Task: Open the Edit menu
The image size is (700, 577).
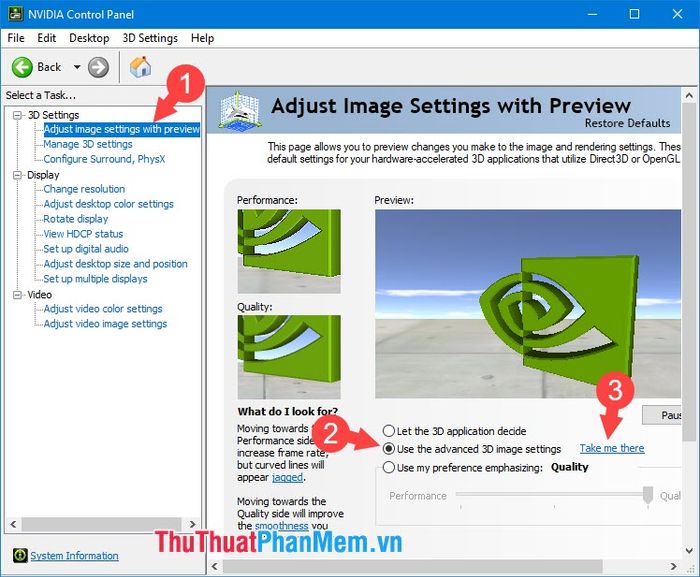Action: point(46,38)
